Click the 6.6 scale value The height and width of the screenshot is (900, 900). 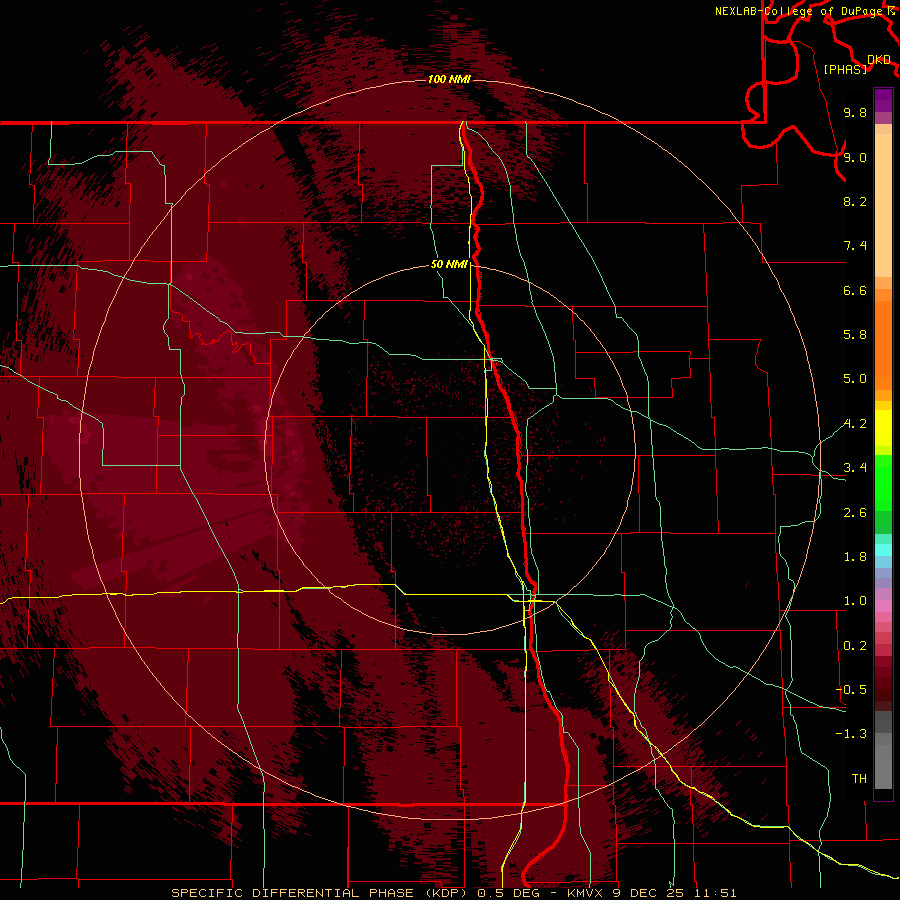click(x=855, y=290)
